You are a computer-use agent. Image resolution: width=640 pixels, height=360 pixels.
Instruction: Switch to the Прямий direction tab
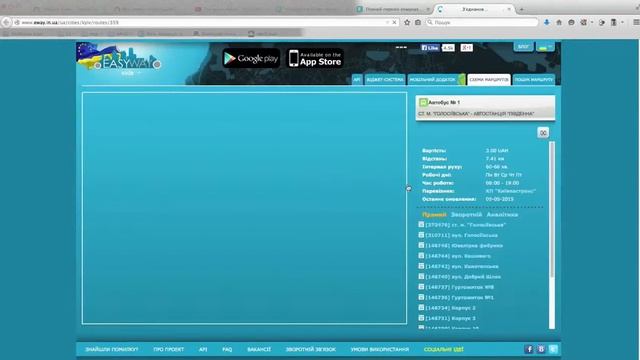(434, 214)
